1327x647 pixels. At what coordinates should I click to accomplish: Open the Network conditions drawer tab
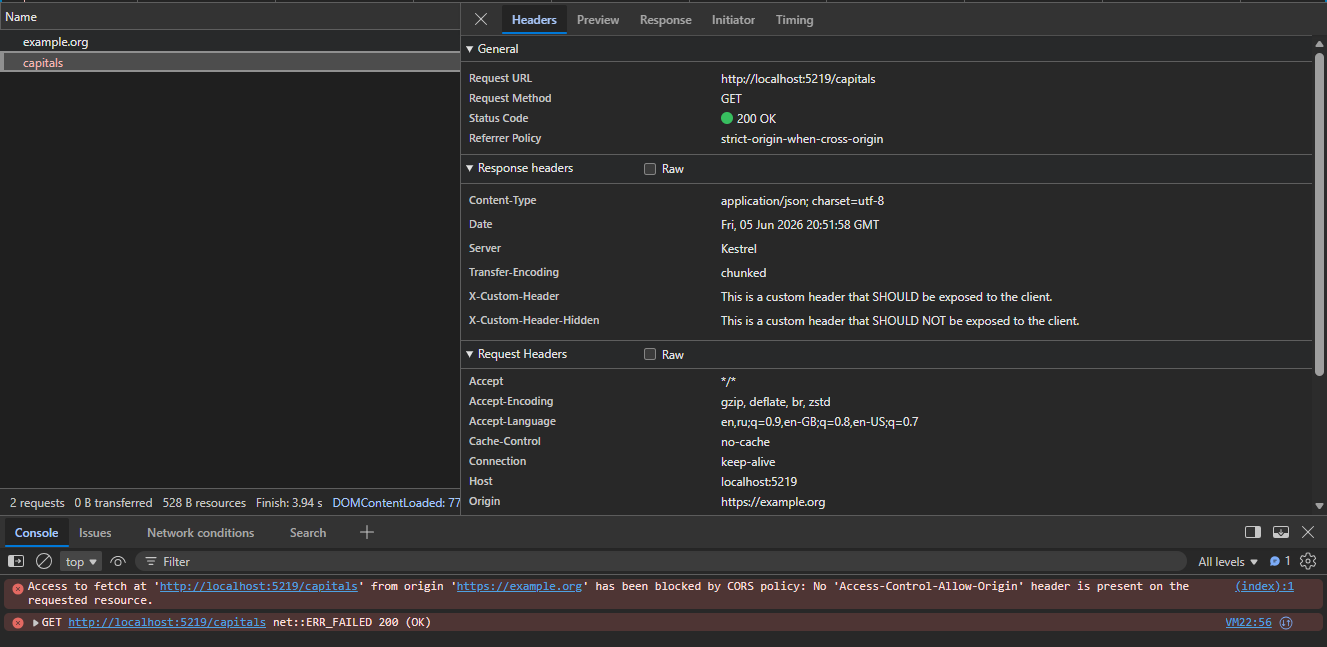pyautogui.click(x=200, y=532)
